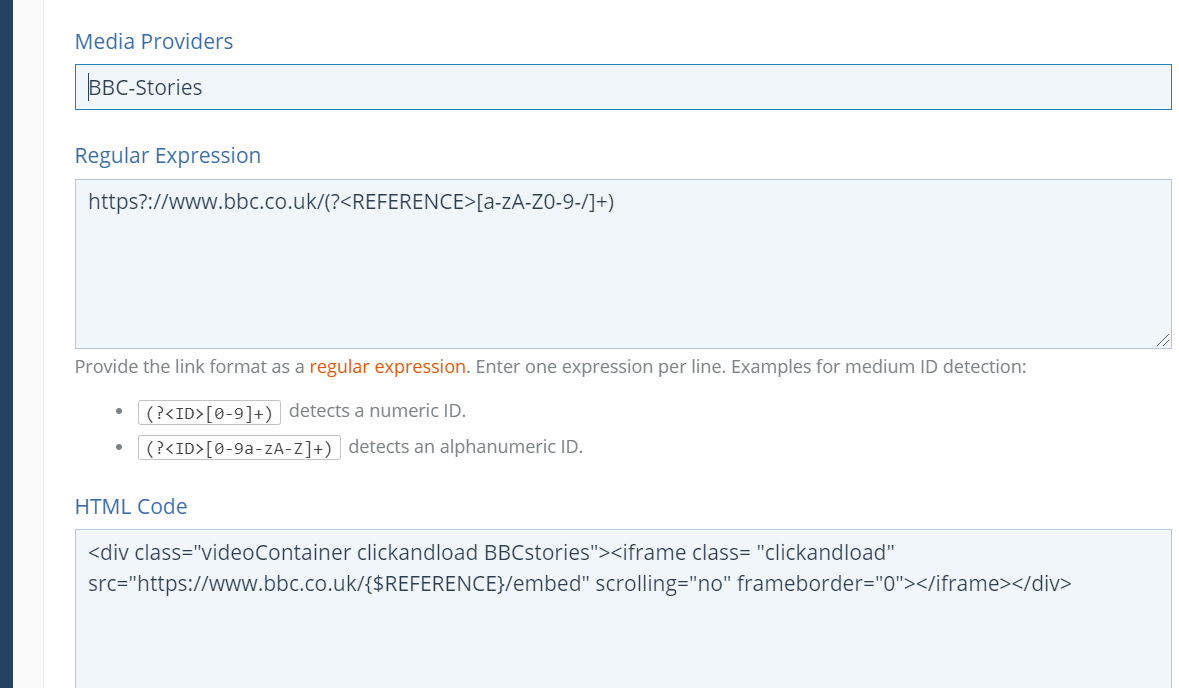This screenshot has height=688, width=1179.
Task: Click the "Enter one expression per line" hint
Action: click(x=600, y=366)
